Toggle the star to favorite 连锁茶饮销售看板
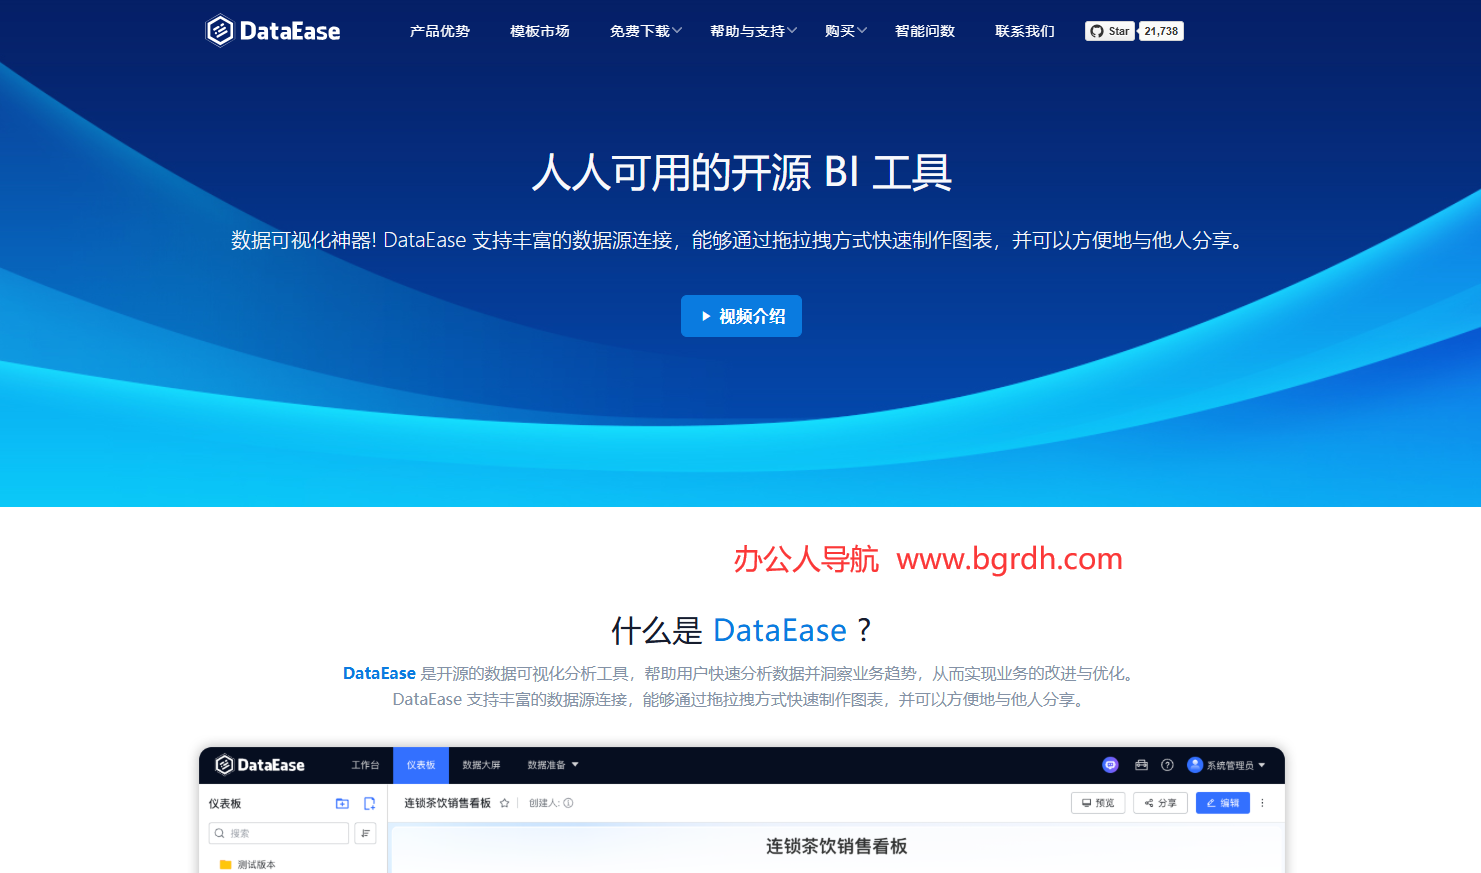 click(x=504, y=803)
